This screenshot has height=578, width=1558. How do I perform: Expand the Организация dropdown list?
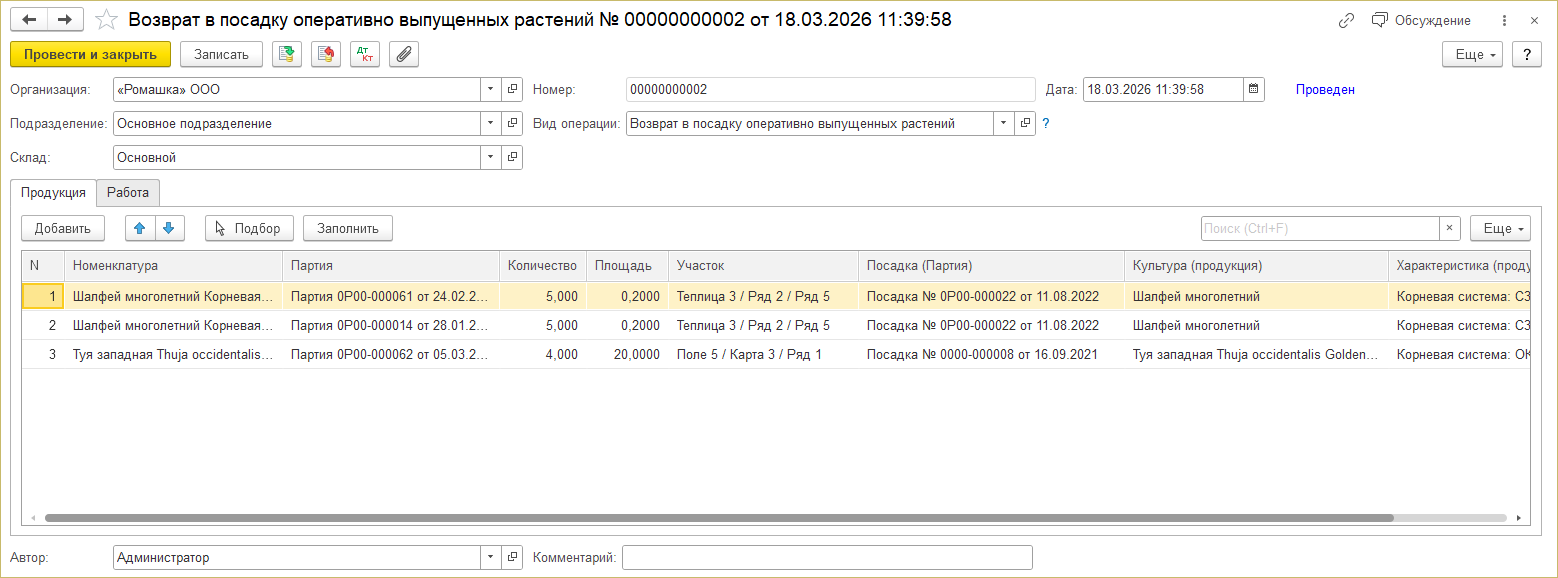(490, 90)
